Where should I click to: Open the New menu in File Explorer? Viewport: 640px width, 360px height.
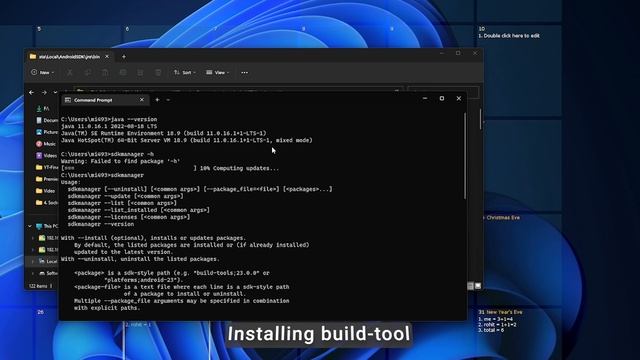tap(42, 73)
